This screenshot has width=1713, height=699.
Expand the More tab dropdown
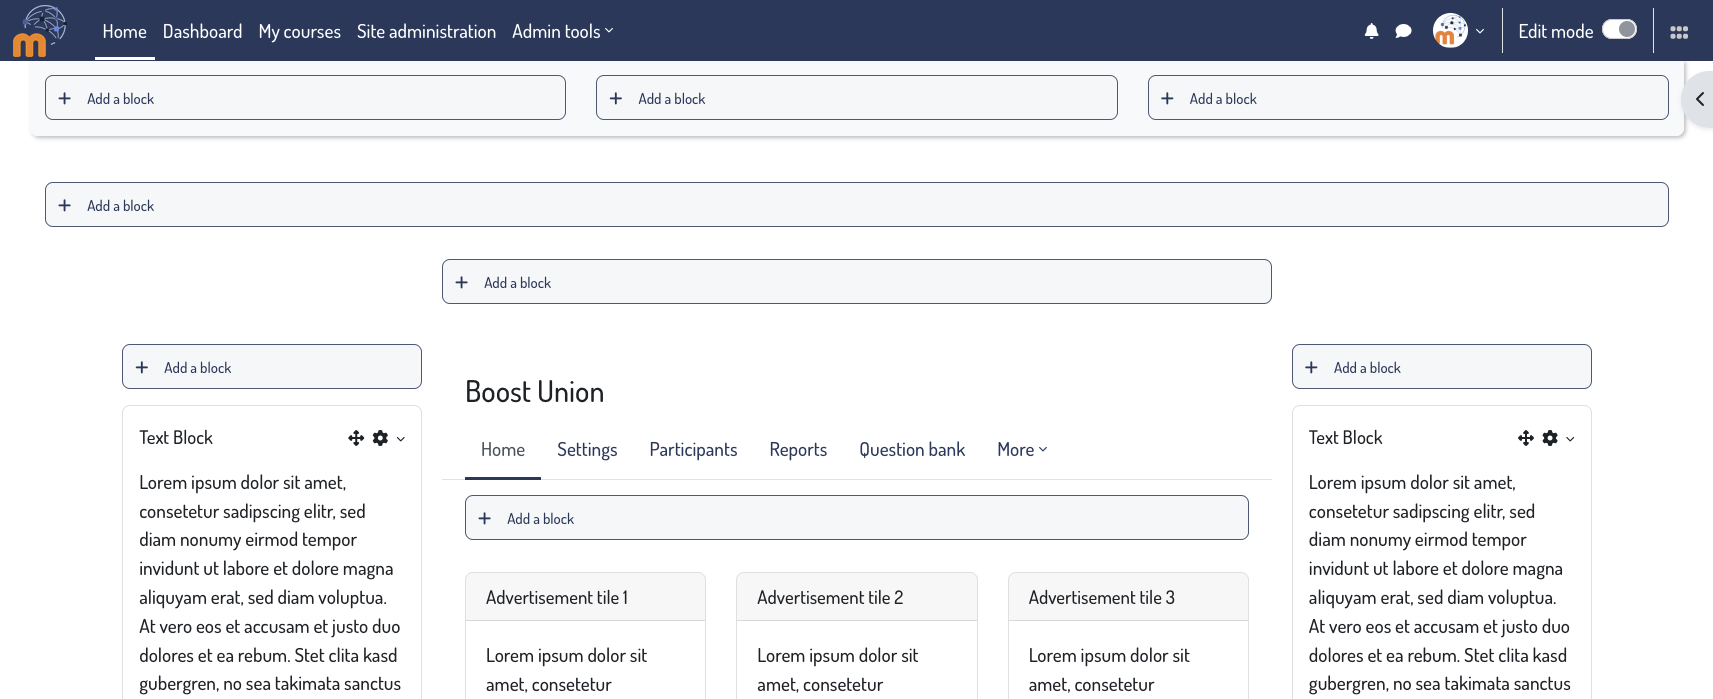pyautogui.click(x=1022, y=450)
